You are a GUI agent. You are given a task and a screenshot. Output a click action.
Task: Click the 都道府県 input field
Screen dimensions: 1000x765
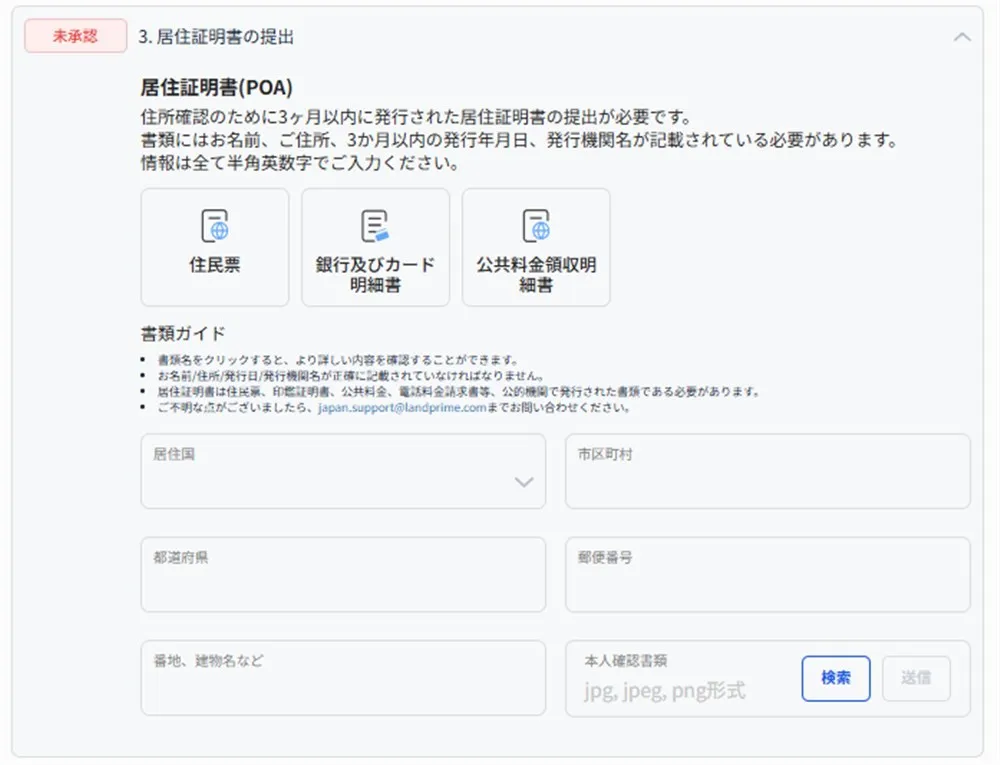coord(343,574)
